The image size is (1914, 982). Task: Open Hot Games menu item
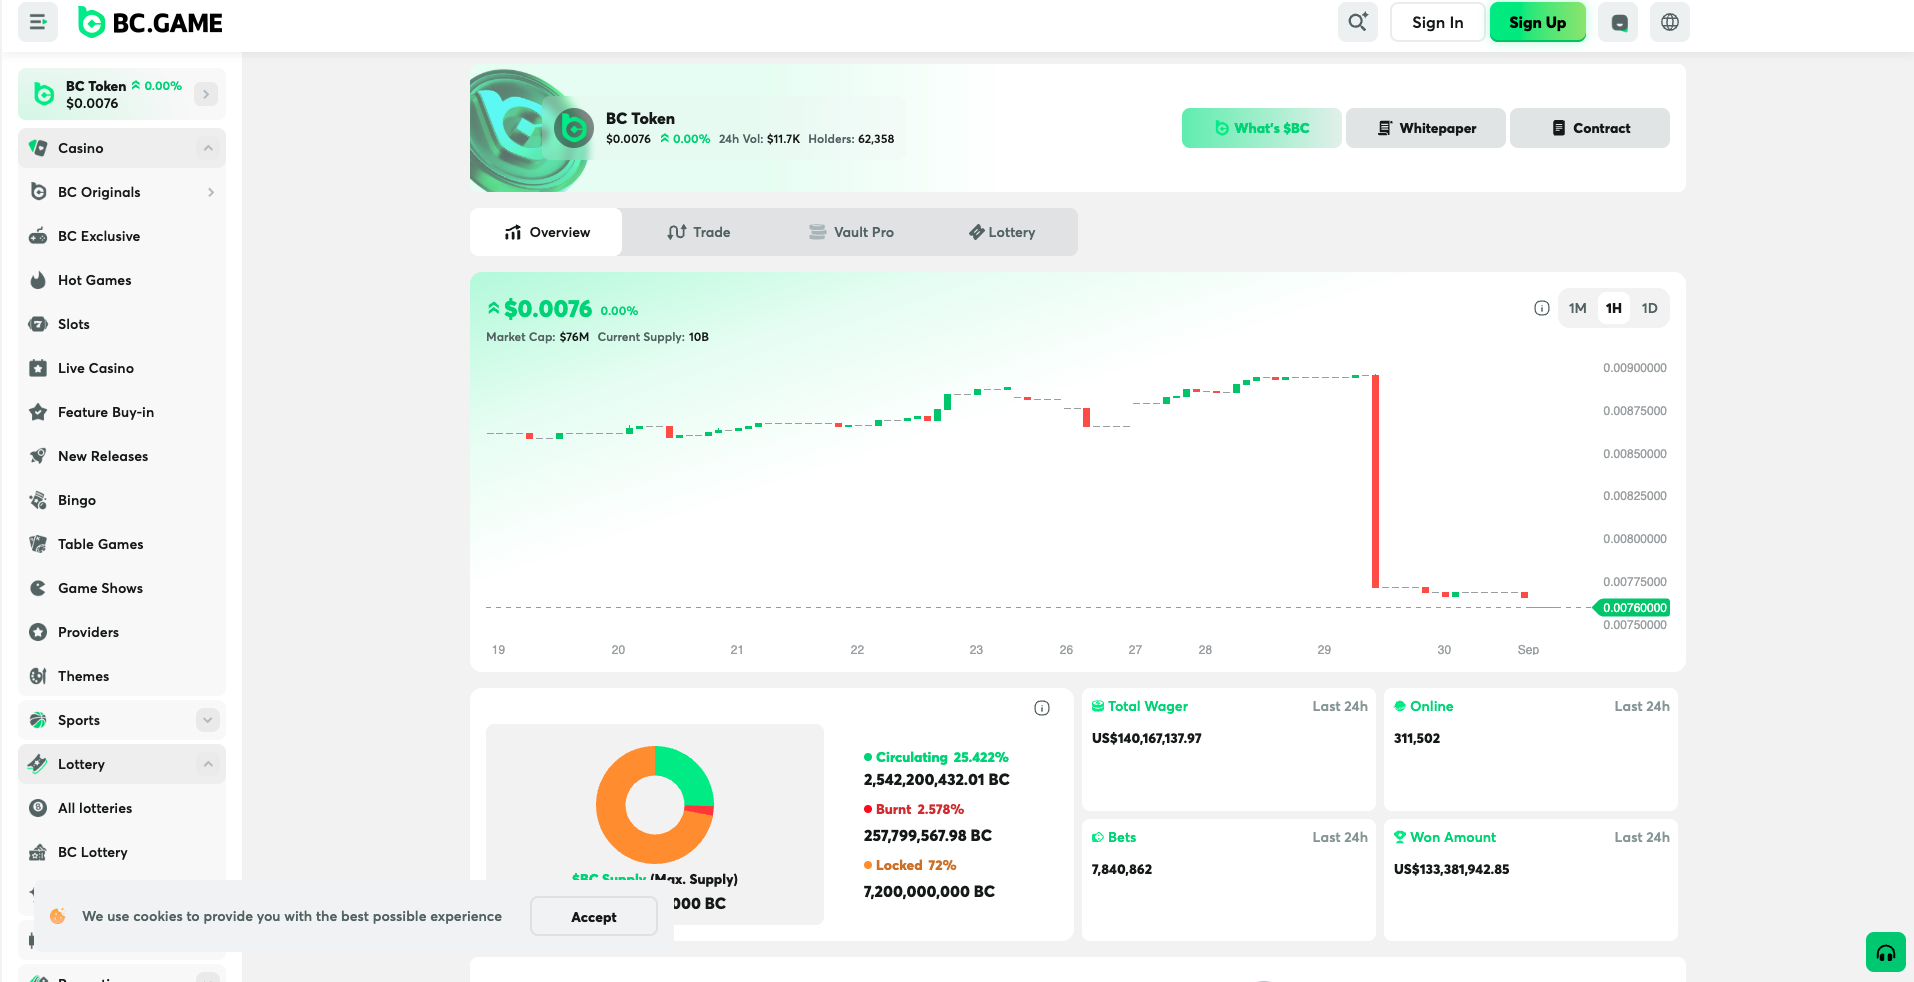click(122, 280)
